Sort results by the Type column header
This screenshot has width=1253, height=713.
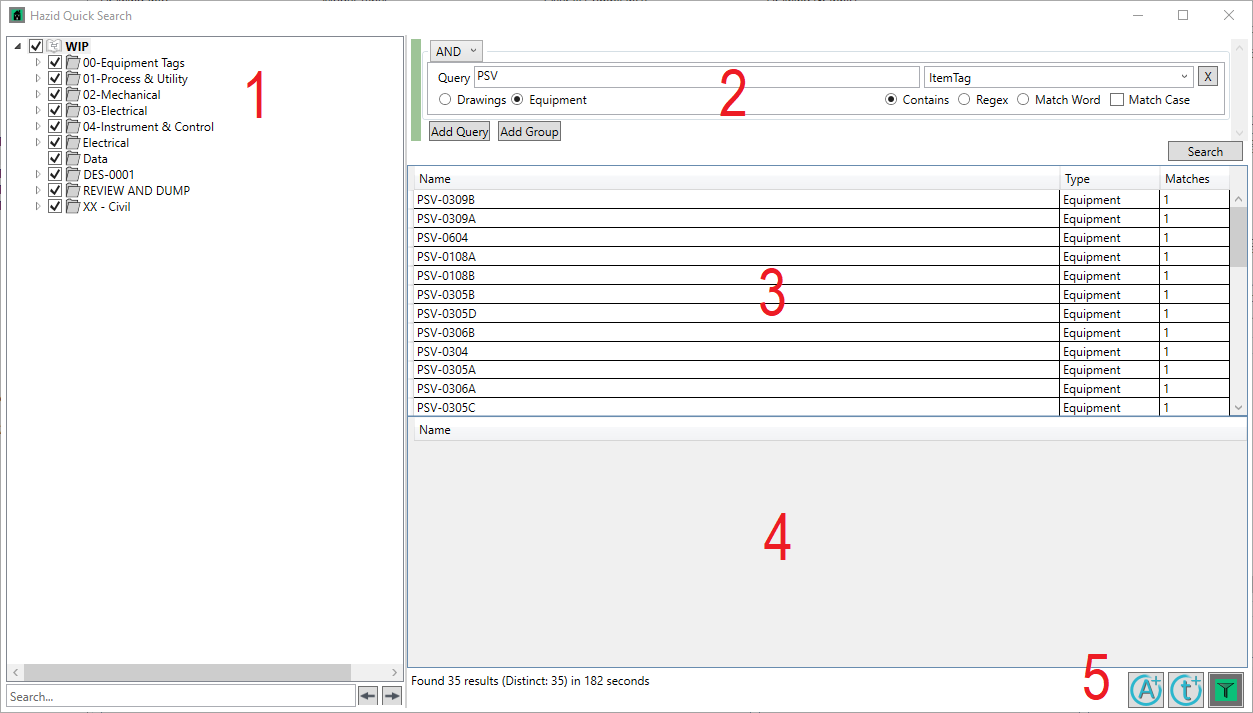point(1108,179)
